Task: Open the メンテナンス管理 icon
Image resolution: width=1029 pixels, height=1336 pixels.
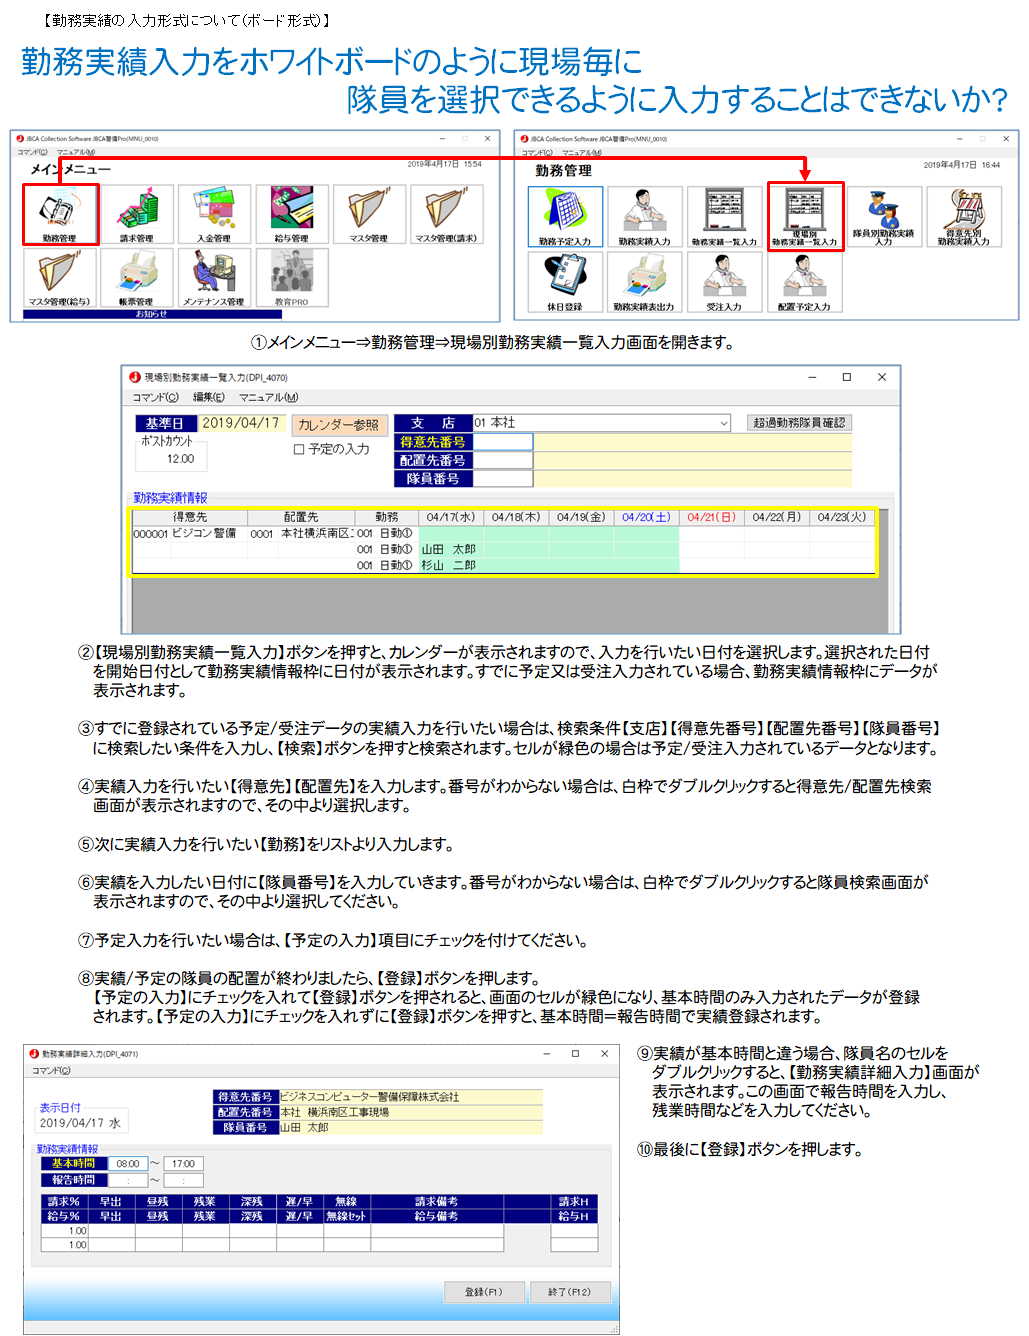Action: tap(214, 276)
